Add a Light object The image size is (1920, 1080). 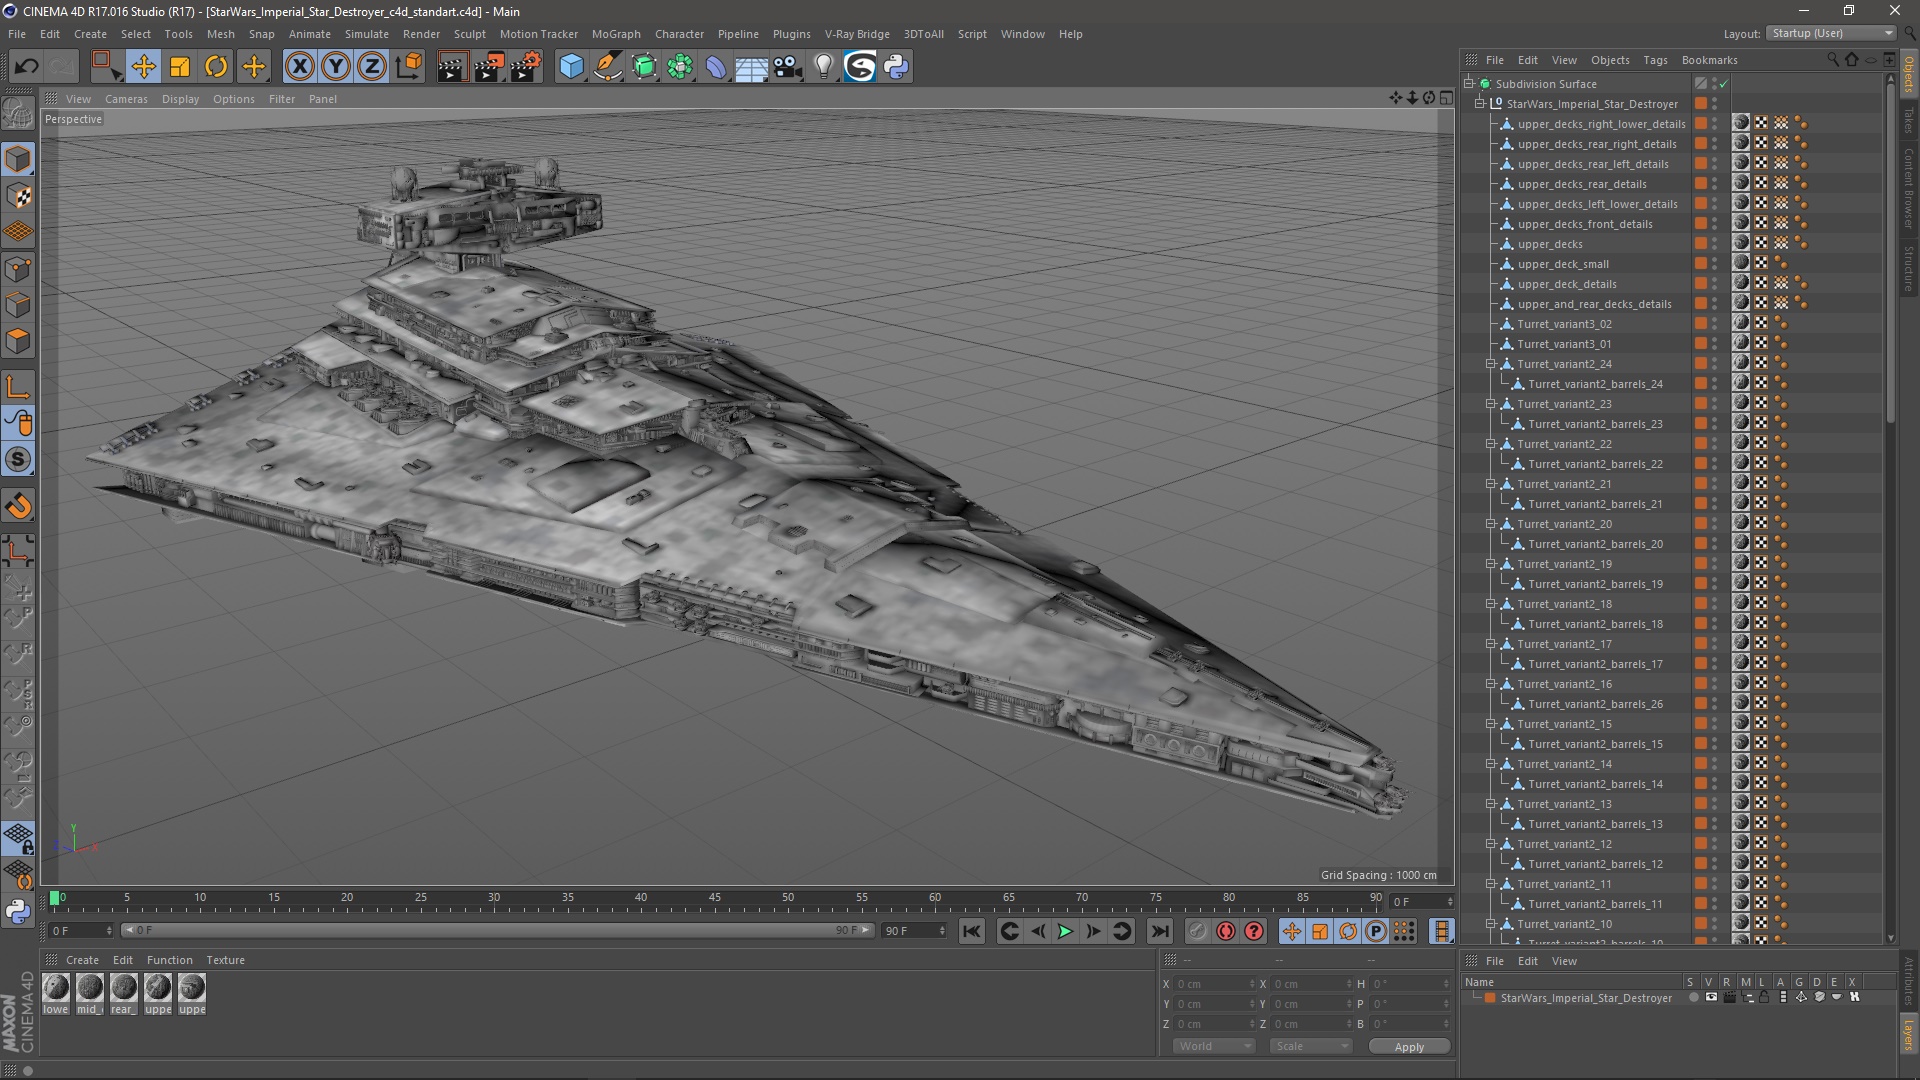click(x=824, y=67)
